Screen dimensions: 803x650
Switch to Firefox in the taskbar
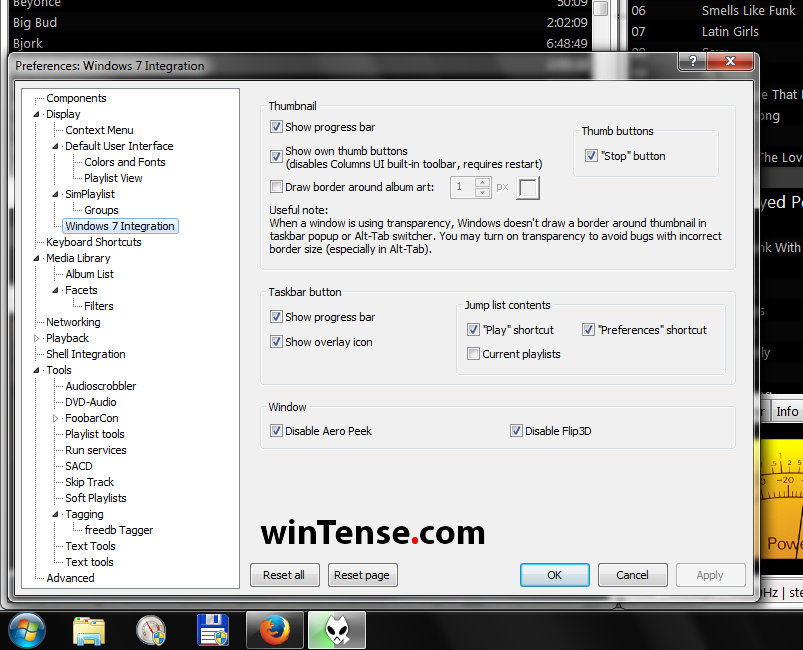coord(274,630)
